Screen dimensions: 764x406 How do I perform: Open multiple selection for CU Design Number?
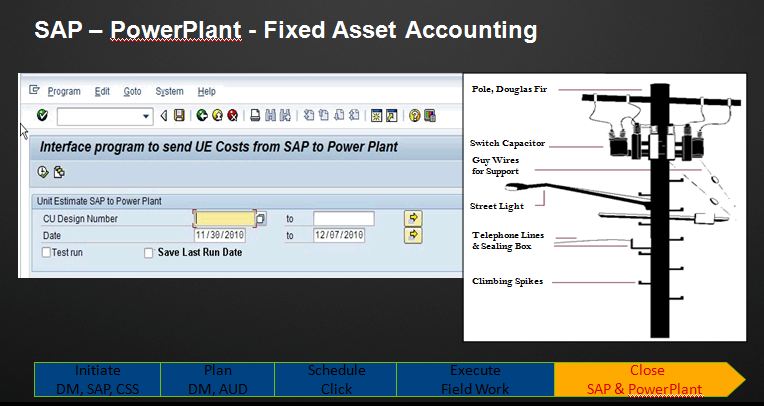(413, 218)
